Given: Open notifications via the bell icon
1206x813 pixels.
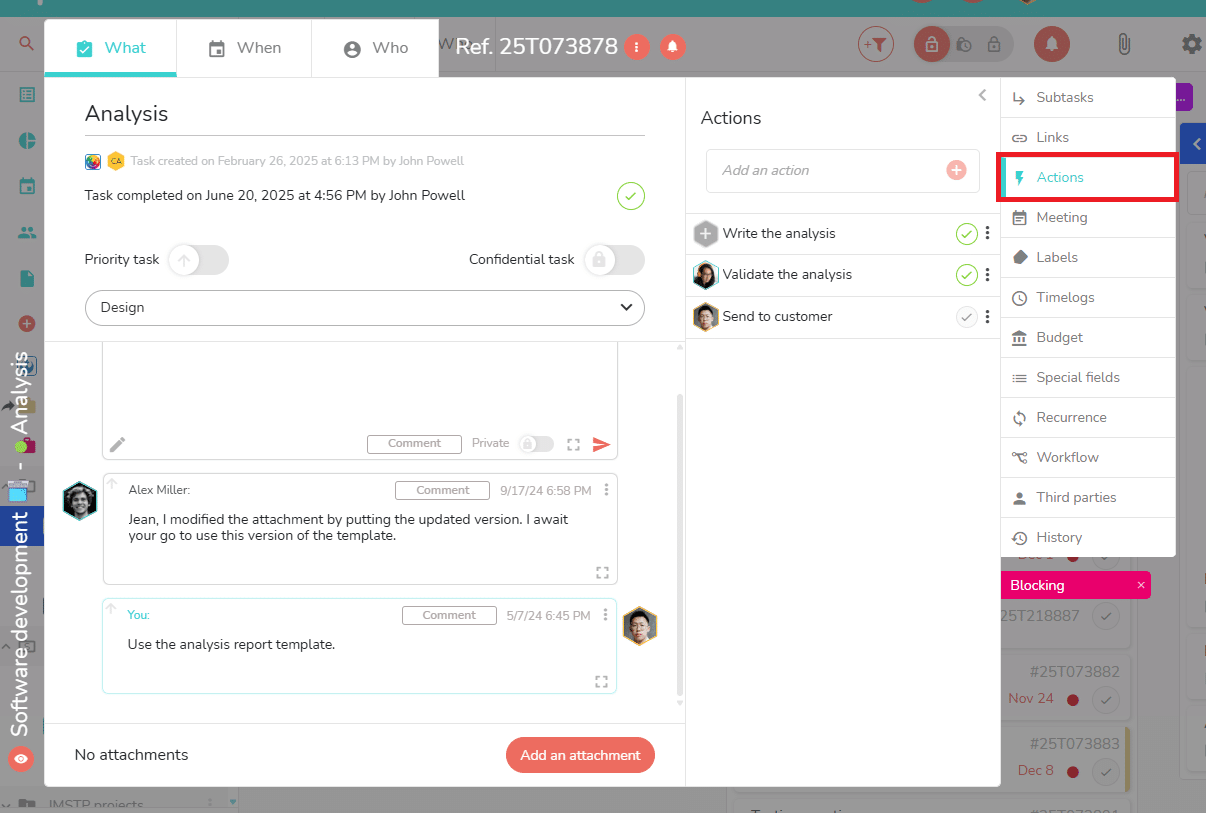Looking at the screenshot, I should click(1052, 44).
